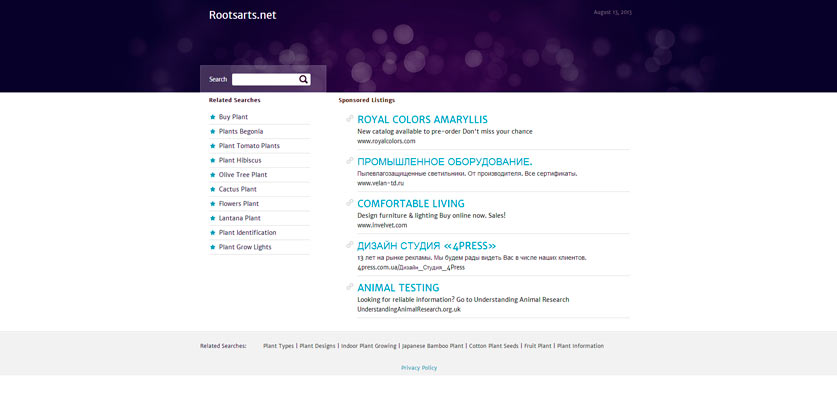Click the star icon beside Cactus Plant
837x400 pixels.
pos(213,189)
